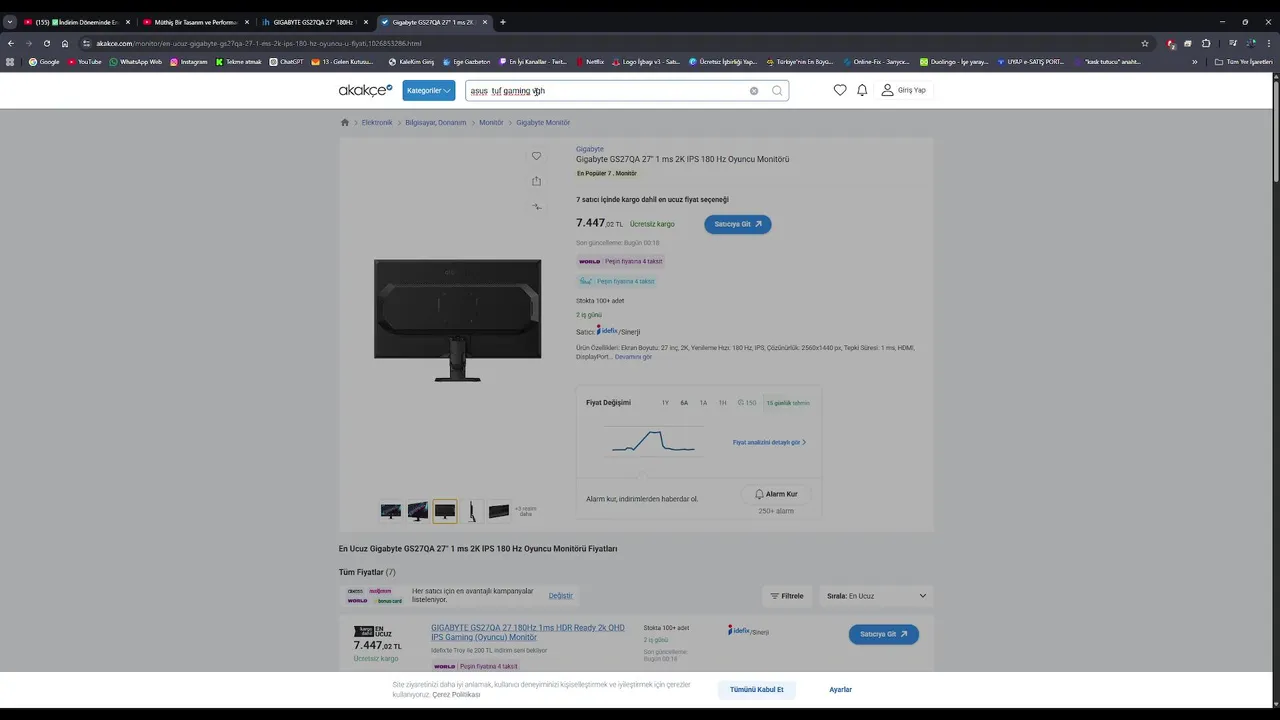Select the 1H price history range
This screenshot has height=720, width=1280.
[x=722, y=403]
